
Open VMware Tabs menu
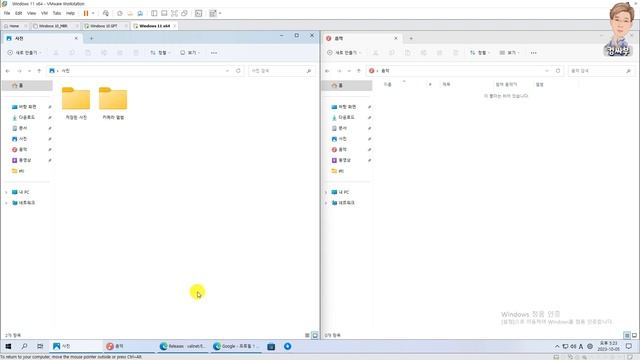[x=57, y=13]
